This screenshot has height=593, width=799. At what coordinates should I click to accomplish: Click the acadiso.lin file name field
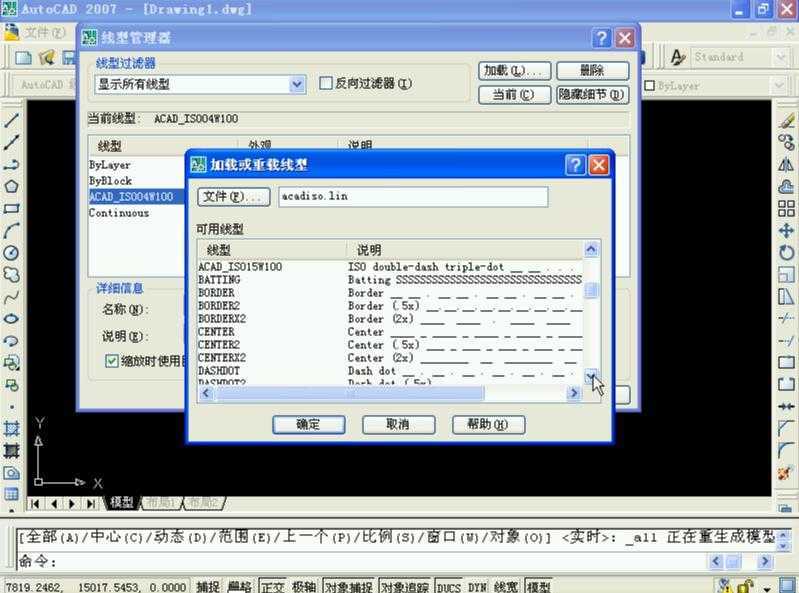(413, 197)
